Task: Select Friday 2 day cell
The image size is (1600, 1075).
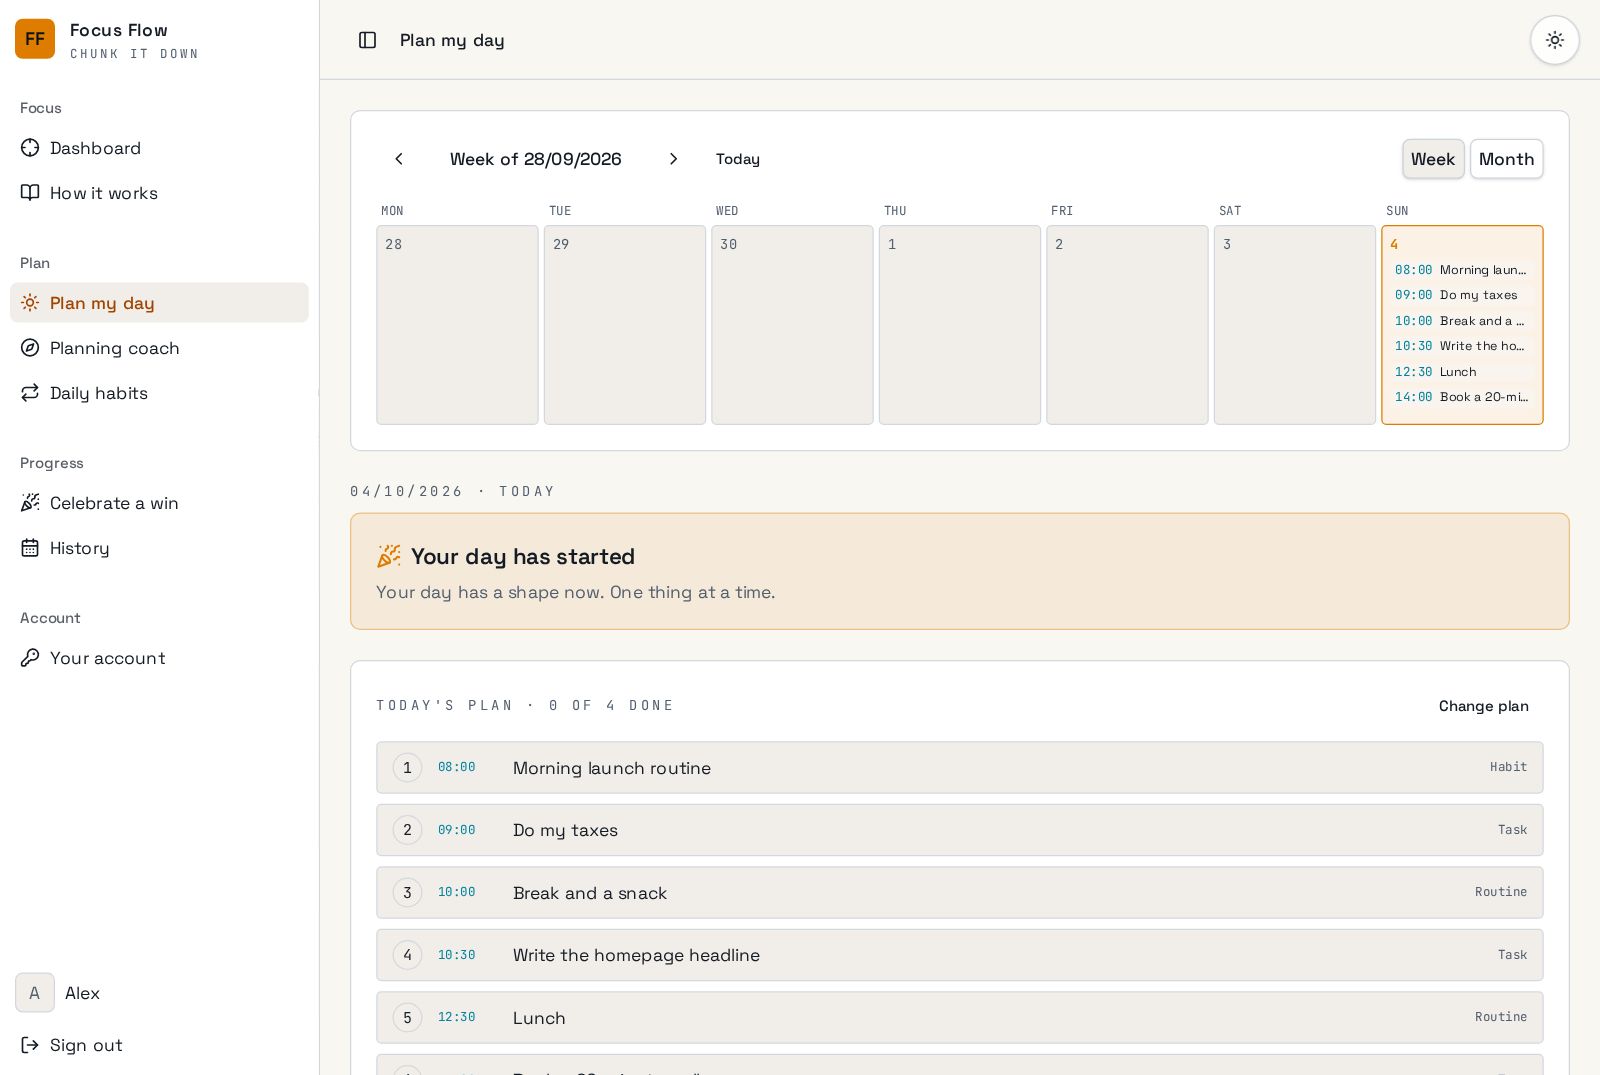Action: [x=1127, y=325]
